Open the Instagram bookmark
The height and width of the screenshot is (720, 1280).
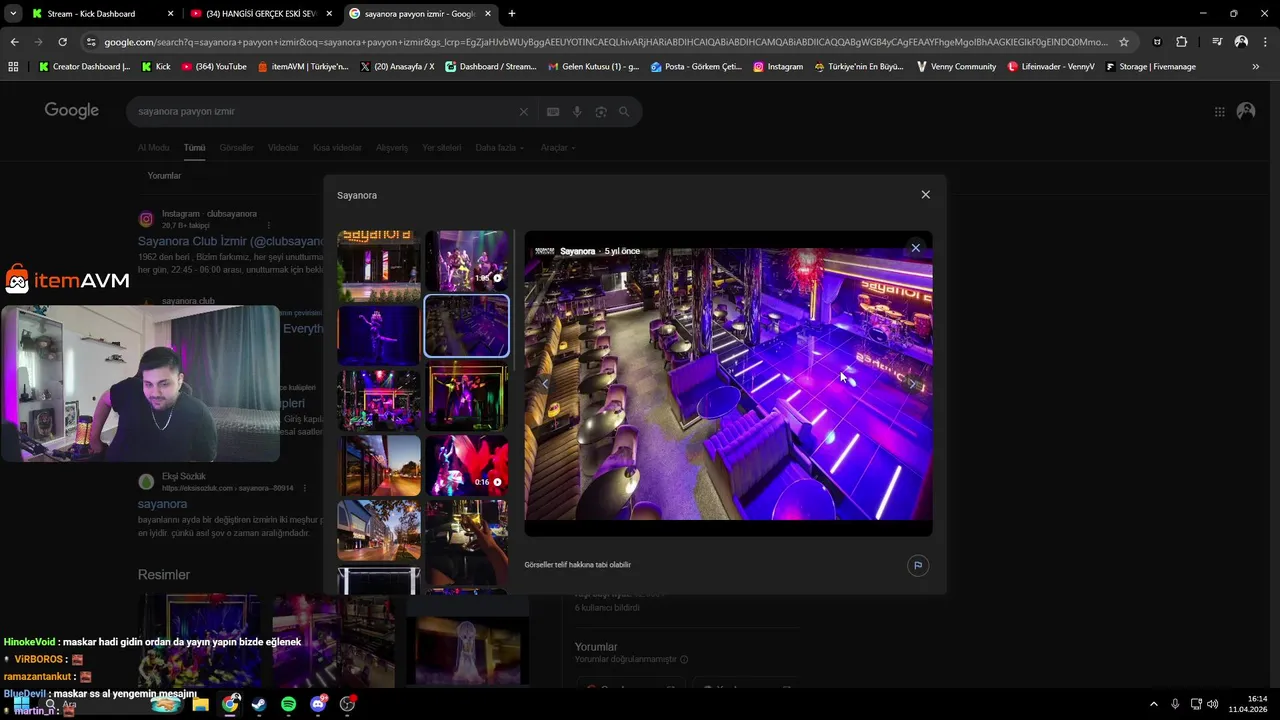click(x=778, y=67)
